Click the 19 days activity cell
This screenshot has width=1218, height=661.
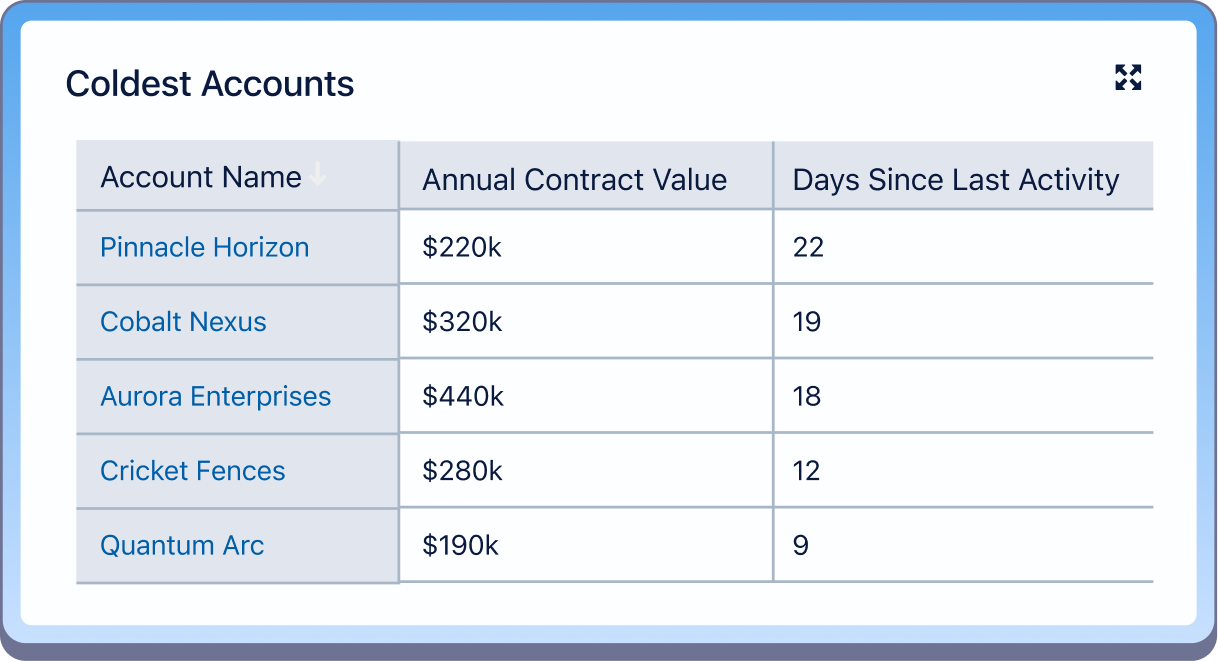806,322
